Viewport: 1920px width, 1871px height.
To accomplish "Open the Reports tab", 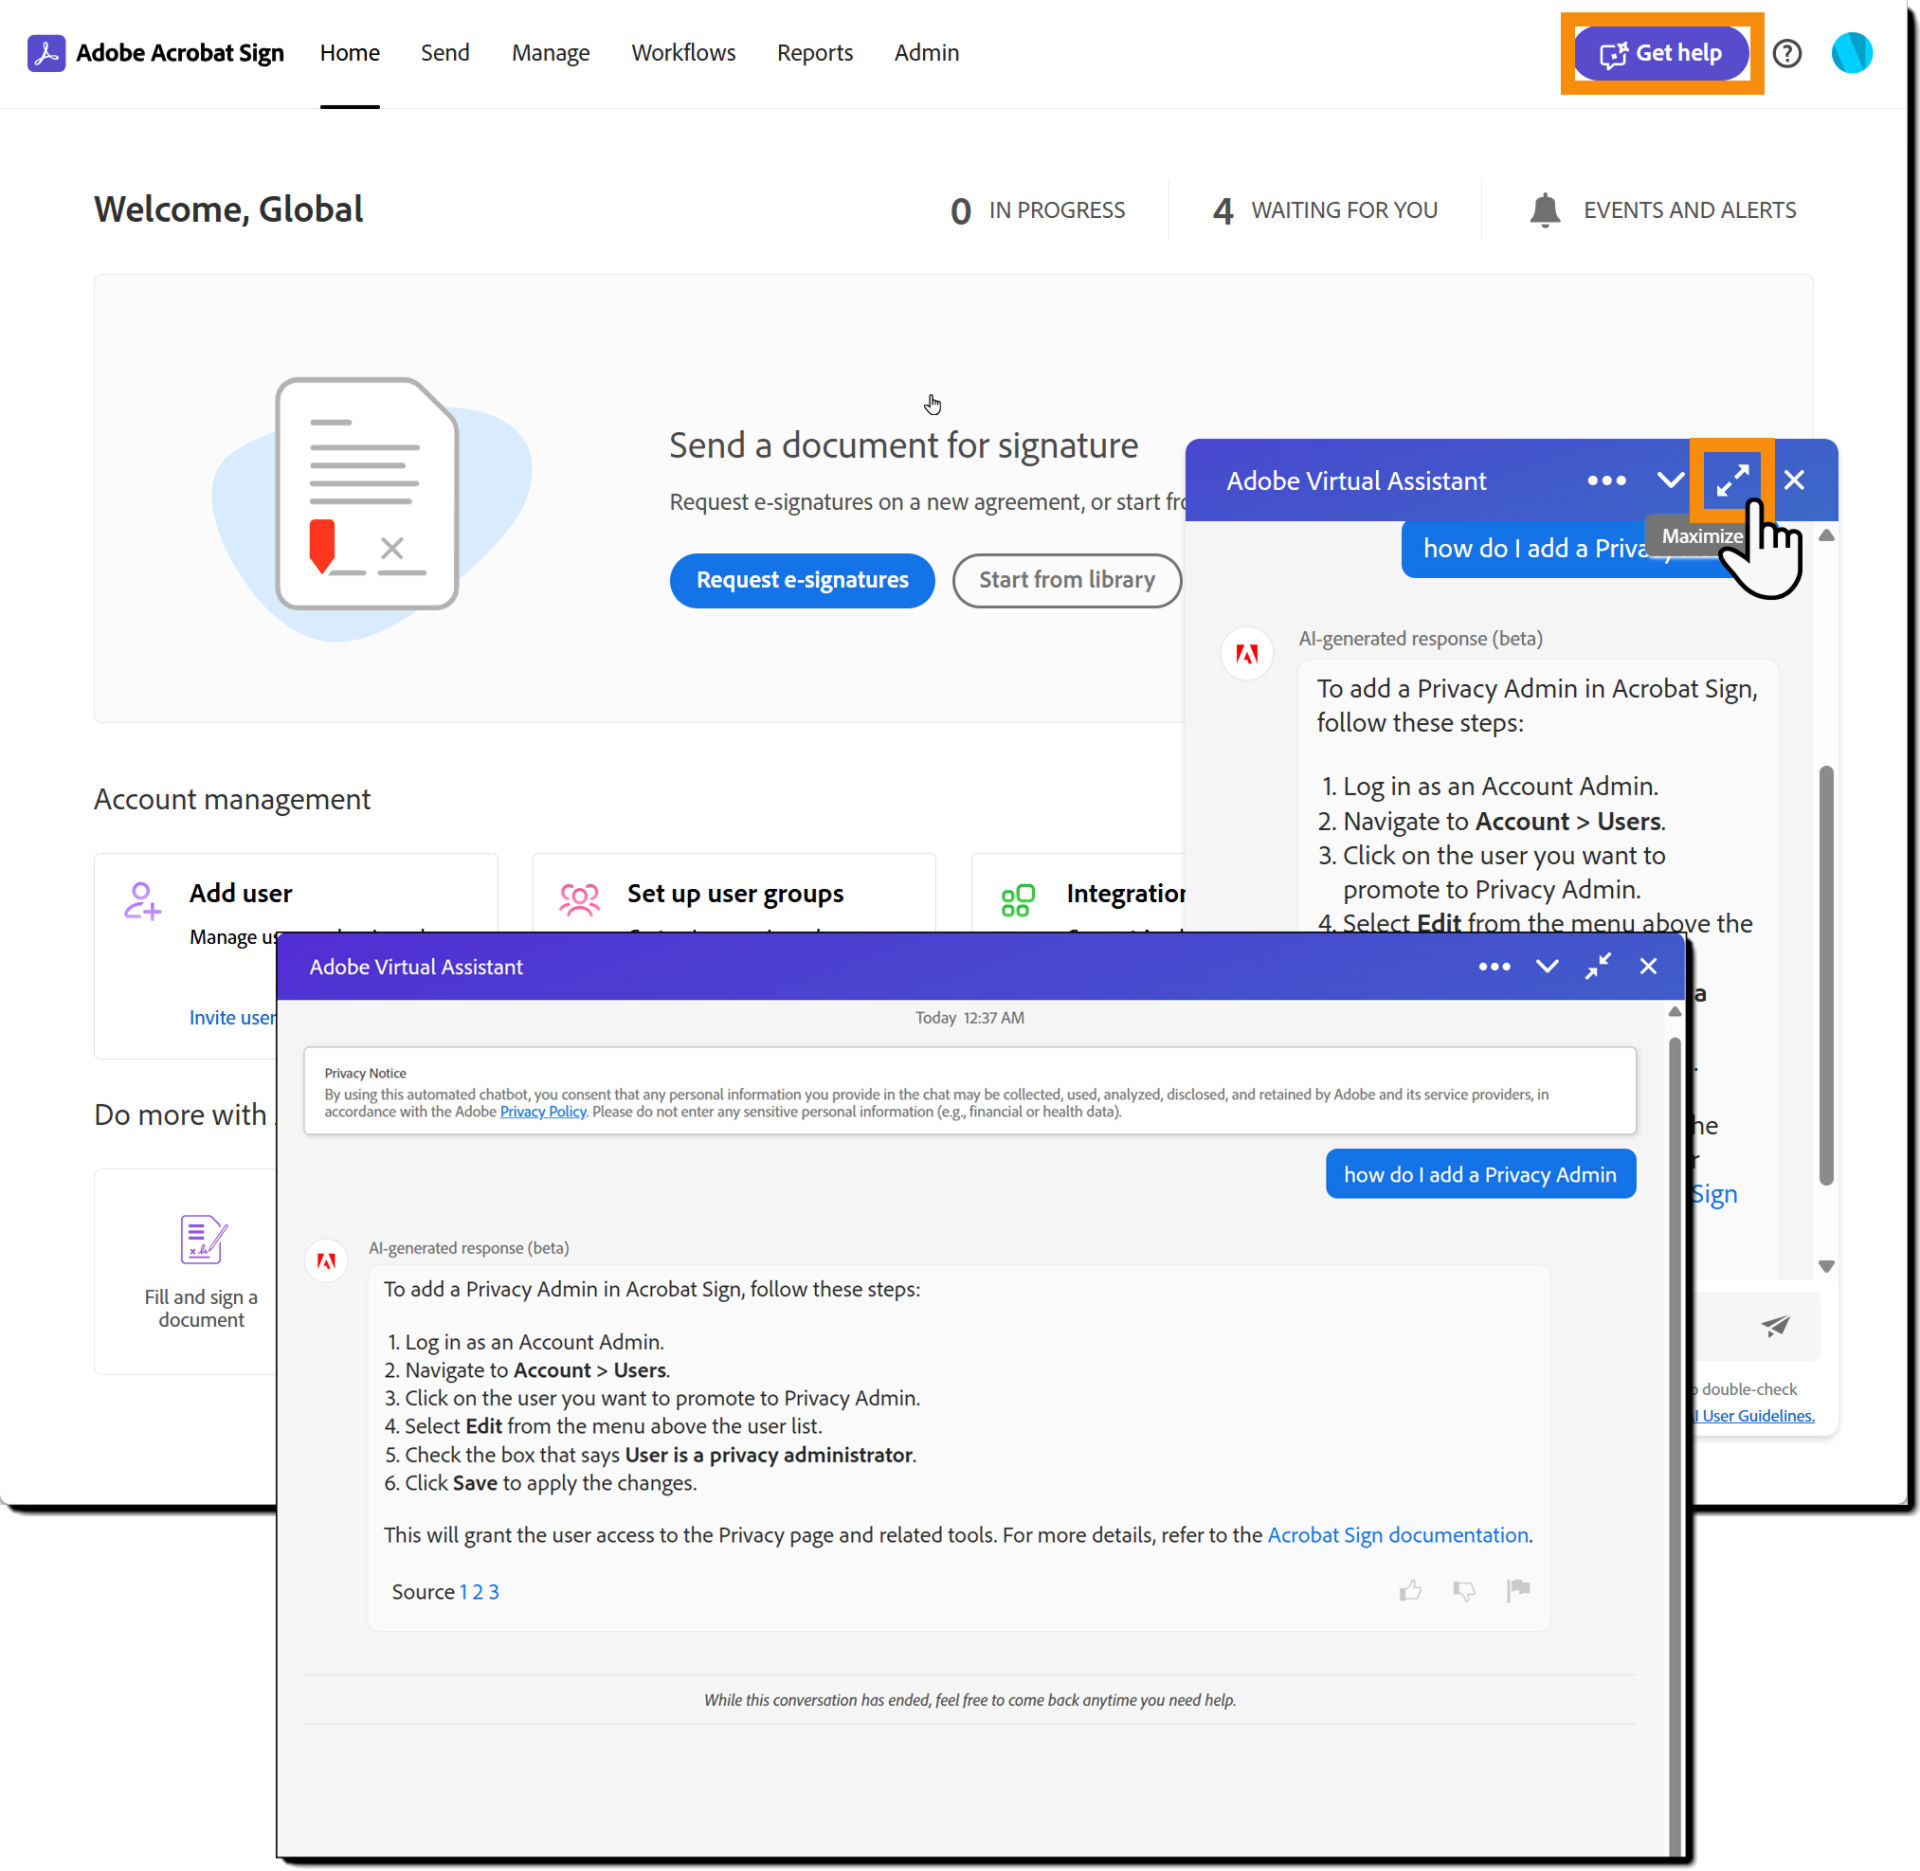I will pos(814,53).
